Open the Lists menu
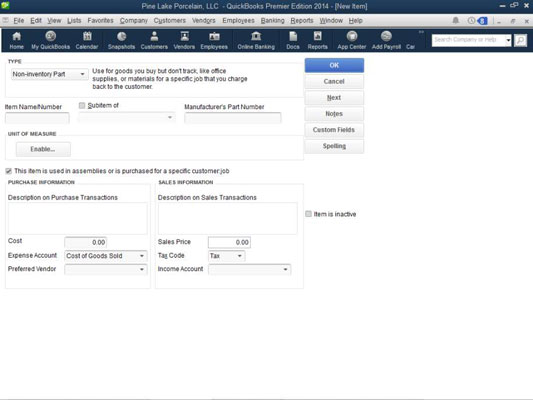Screen dimensions: 533x400 pos(74,21)
